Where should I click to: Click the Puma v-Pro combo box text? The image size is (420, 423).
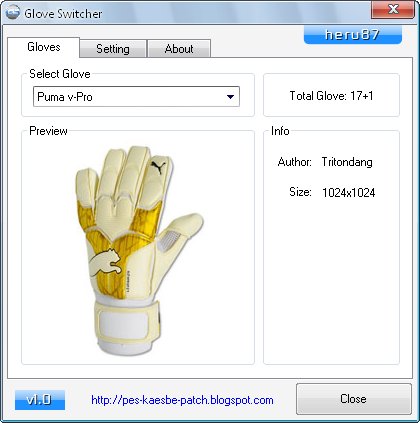point(65,97)
